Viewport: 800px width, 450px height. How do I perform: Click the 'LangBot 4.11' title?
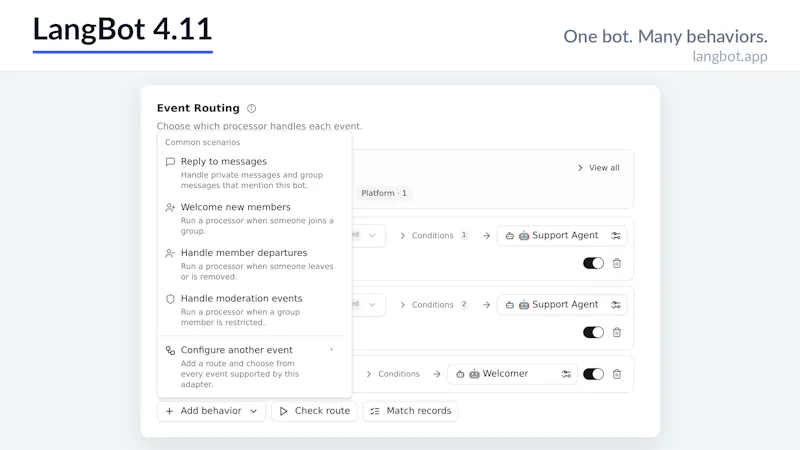[x=122, y=29]
